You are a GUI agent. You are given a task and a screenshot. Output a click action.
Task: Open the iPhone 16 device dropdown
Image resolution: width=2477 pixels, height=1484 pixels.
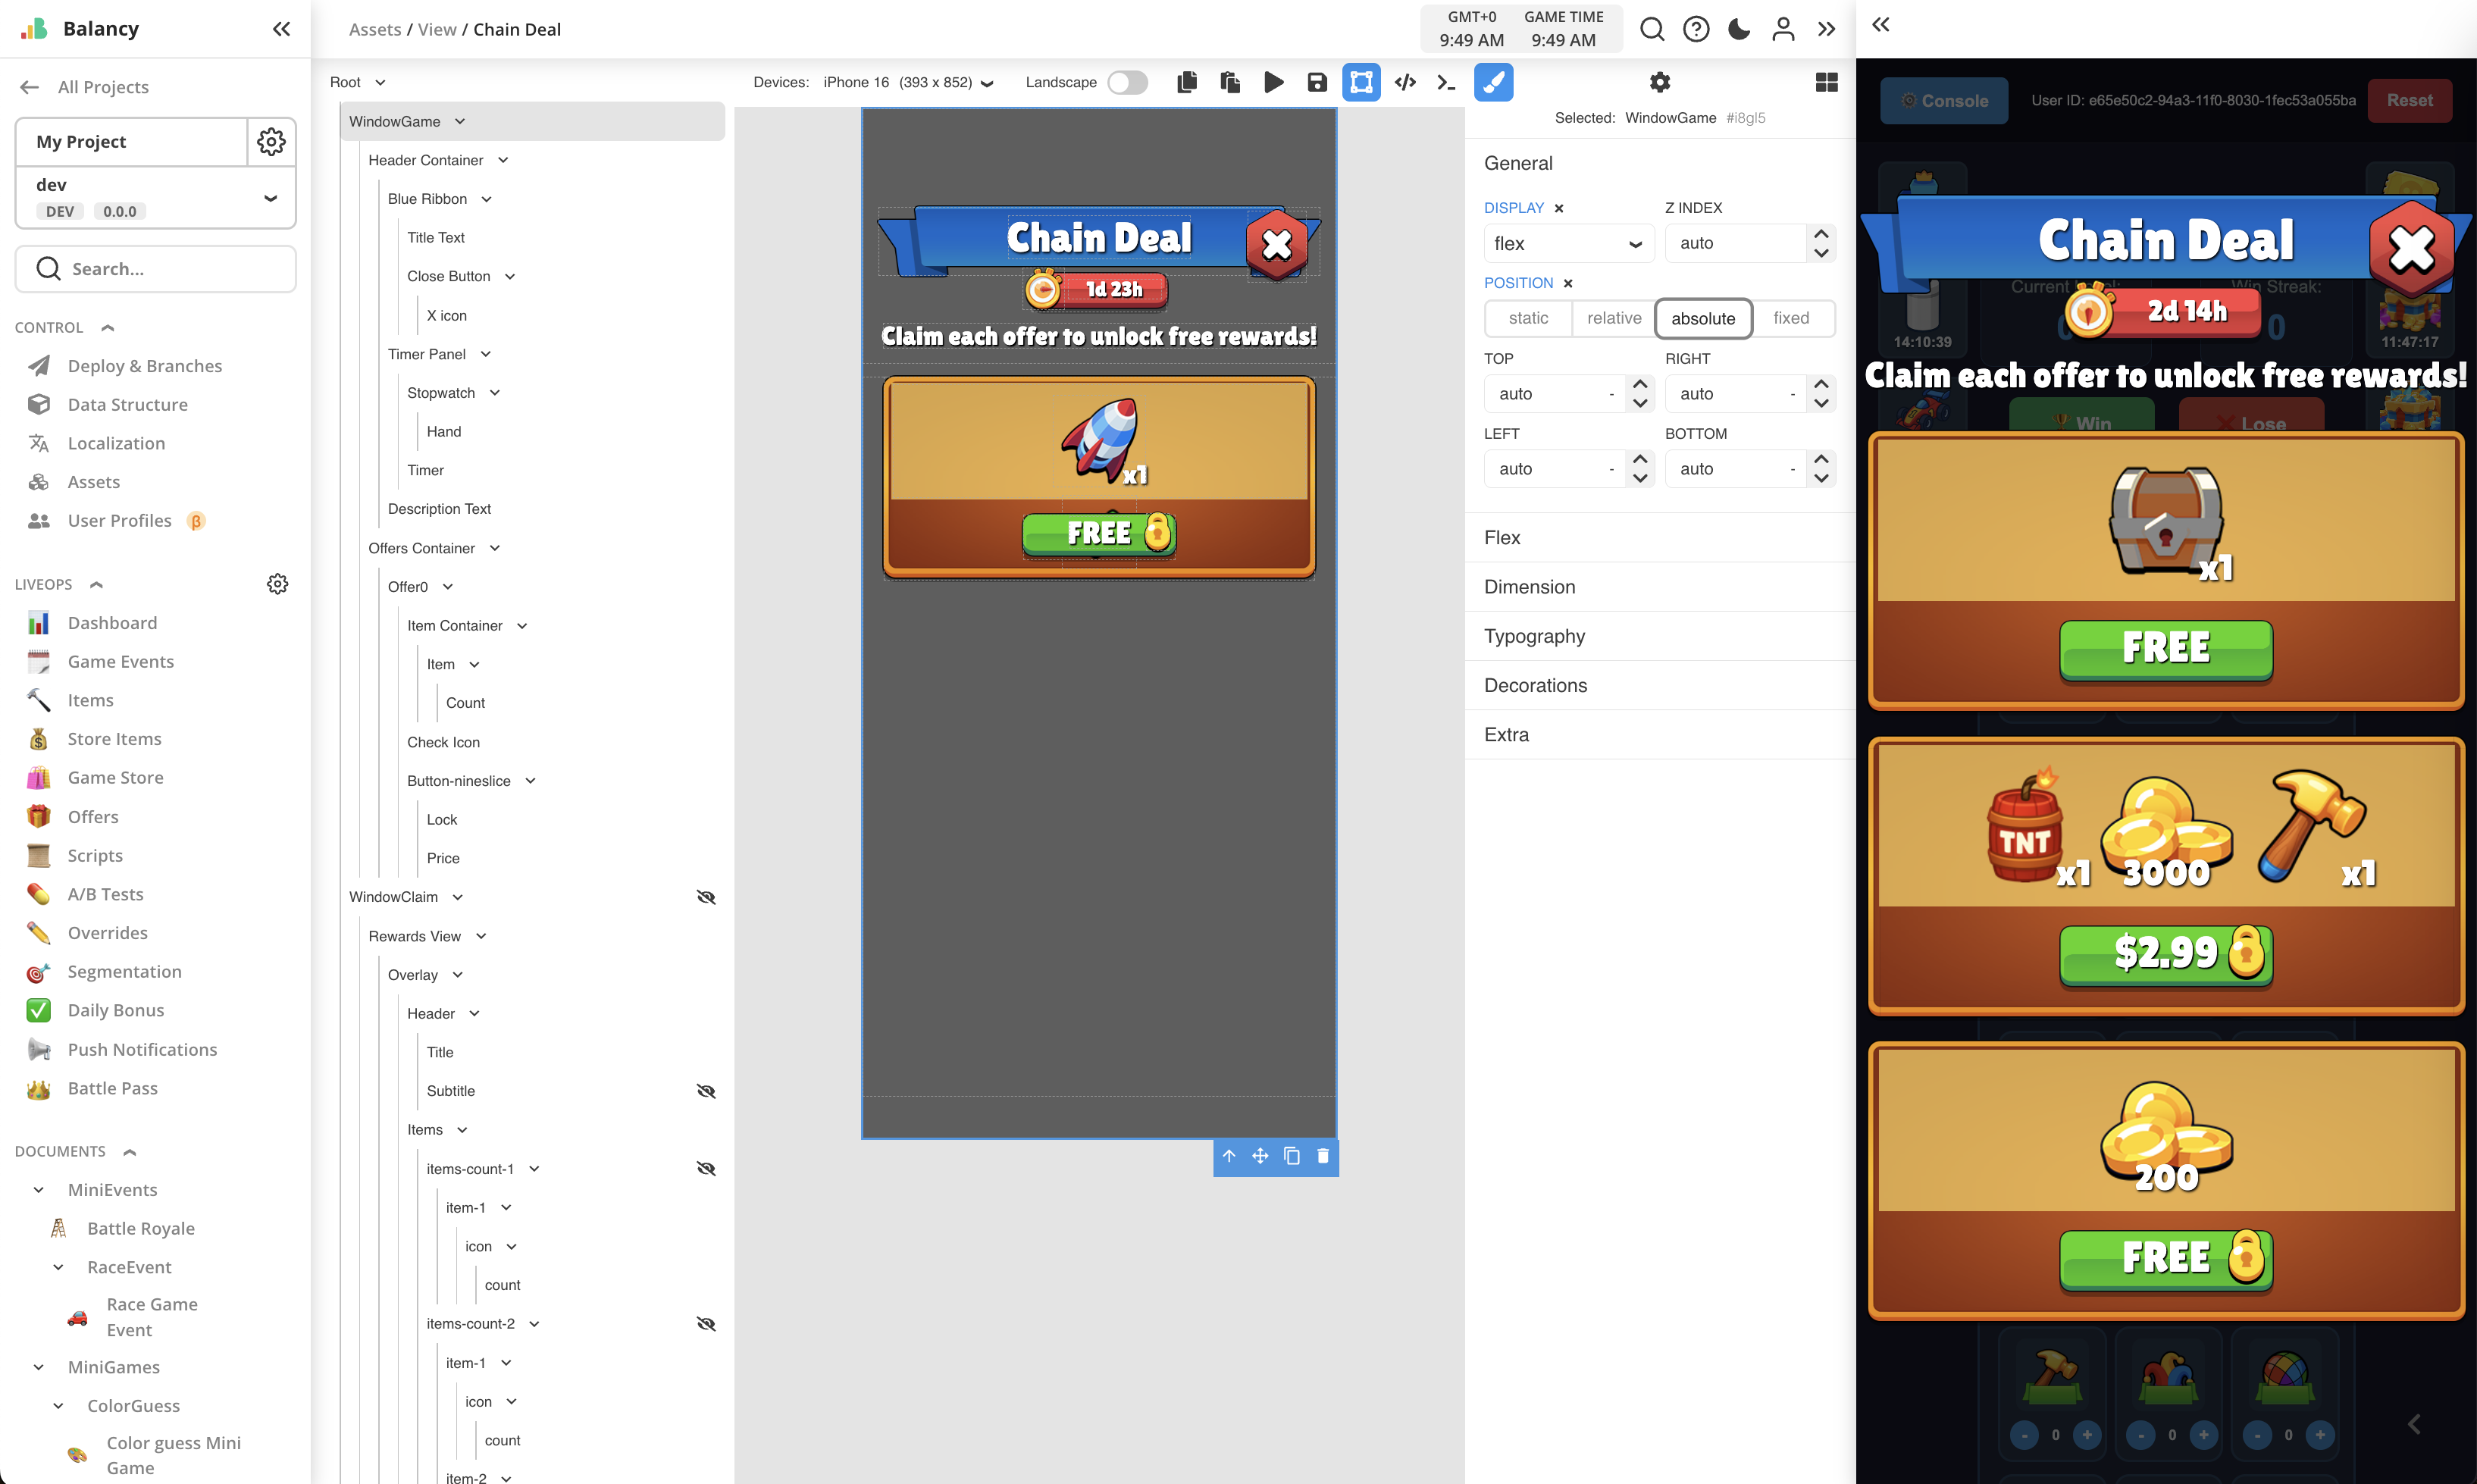[x=908, y=82]
